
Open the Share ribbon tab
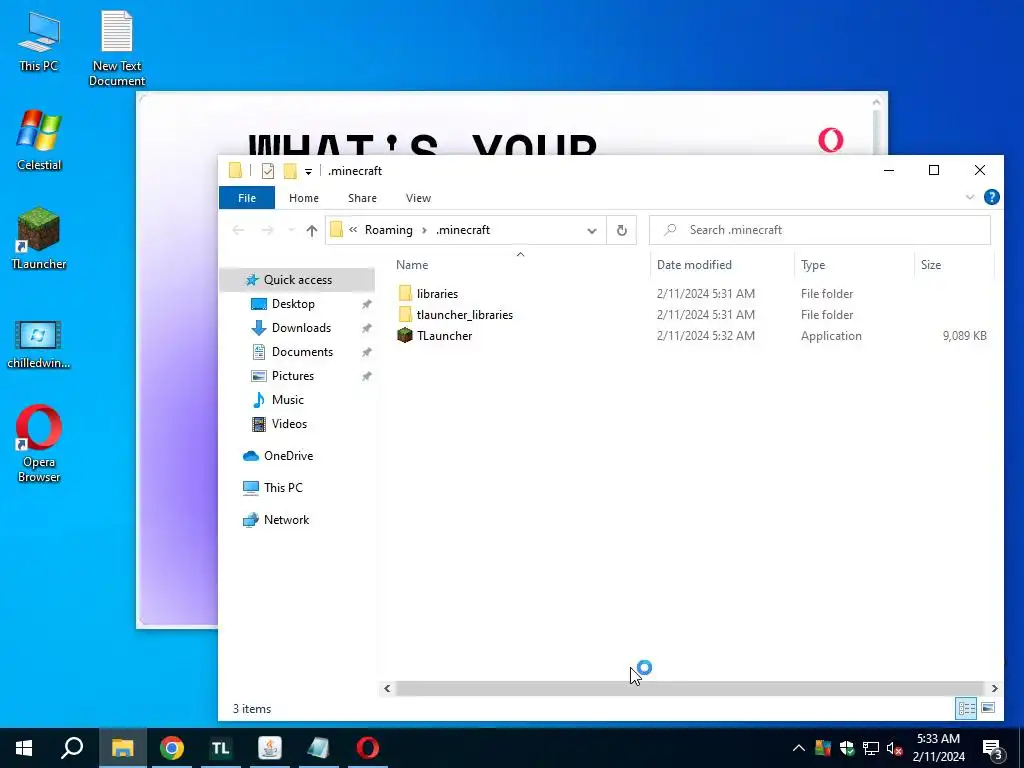click(x=362, y=198)
